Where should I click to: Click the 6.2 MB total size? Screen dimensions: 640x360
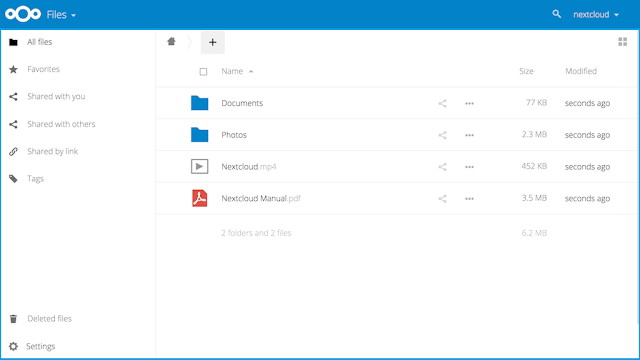coord(534,233)
